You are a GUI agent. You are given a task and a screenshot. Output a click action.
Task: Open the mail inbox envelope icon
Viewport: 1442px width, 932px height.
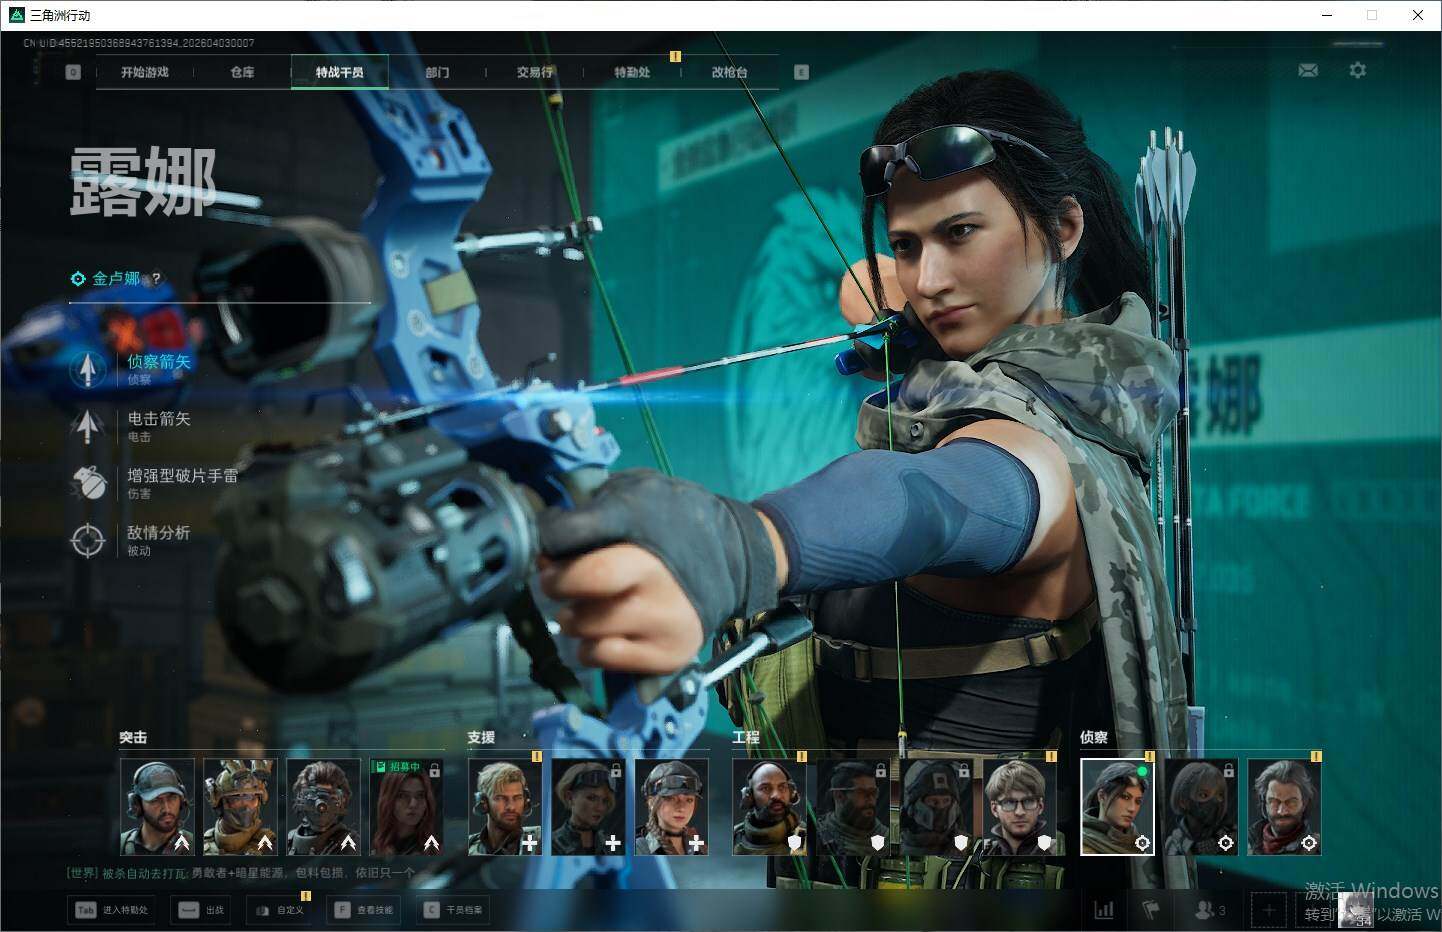(x=1307, y=70)
